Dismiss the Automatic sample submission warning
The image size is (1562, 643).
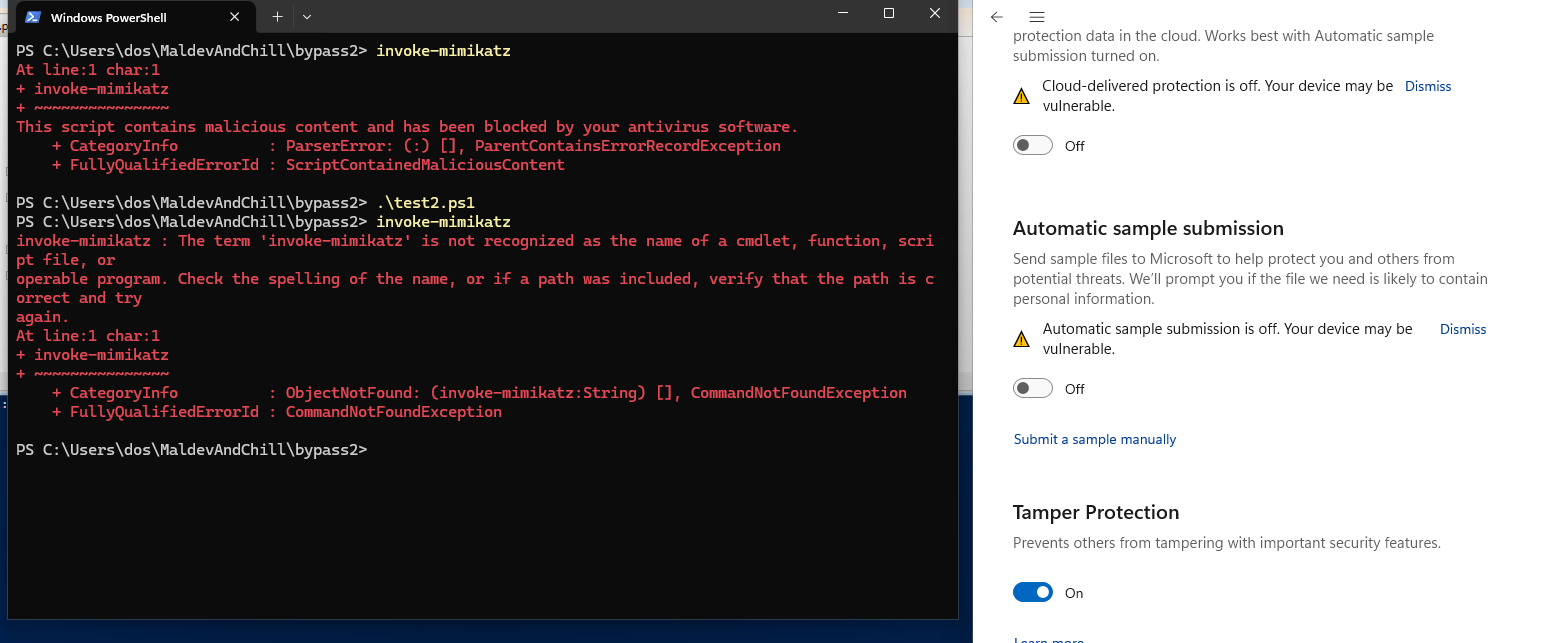point(1462,329)
